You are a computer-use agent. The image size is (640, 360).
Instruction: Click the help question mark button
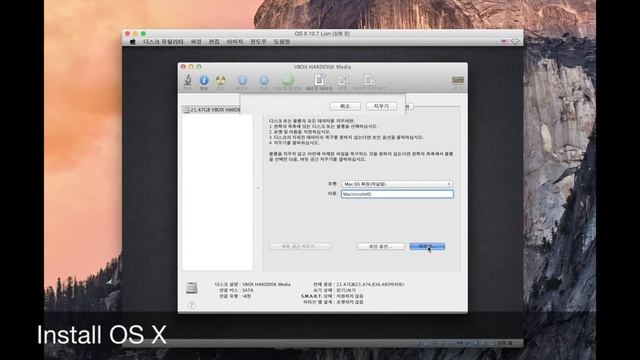click(191, 304)
